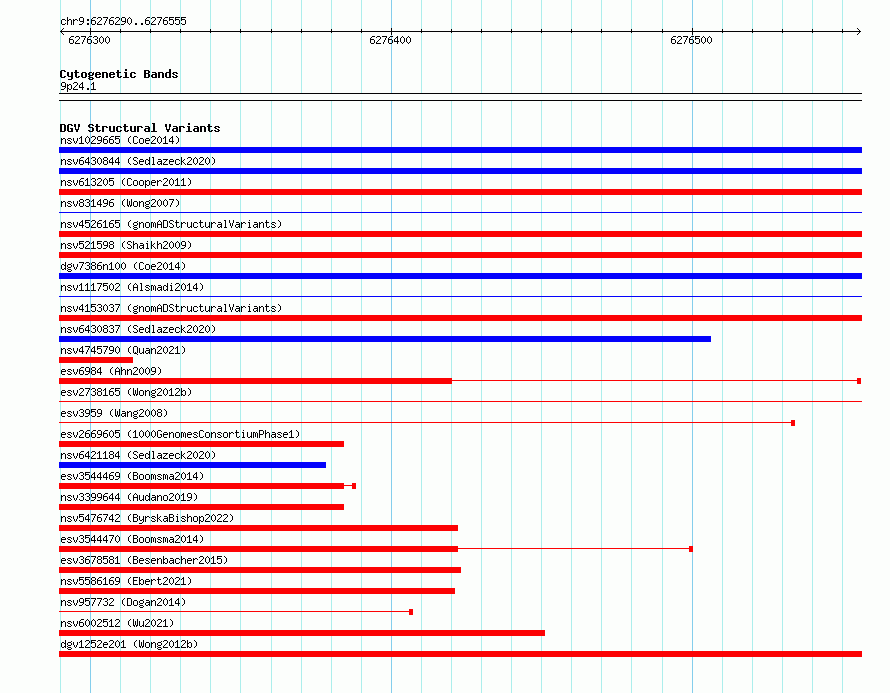Click the blue bar for nsv6430837
This screenshot has width=890, height=693.
(385, 339)
